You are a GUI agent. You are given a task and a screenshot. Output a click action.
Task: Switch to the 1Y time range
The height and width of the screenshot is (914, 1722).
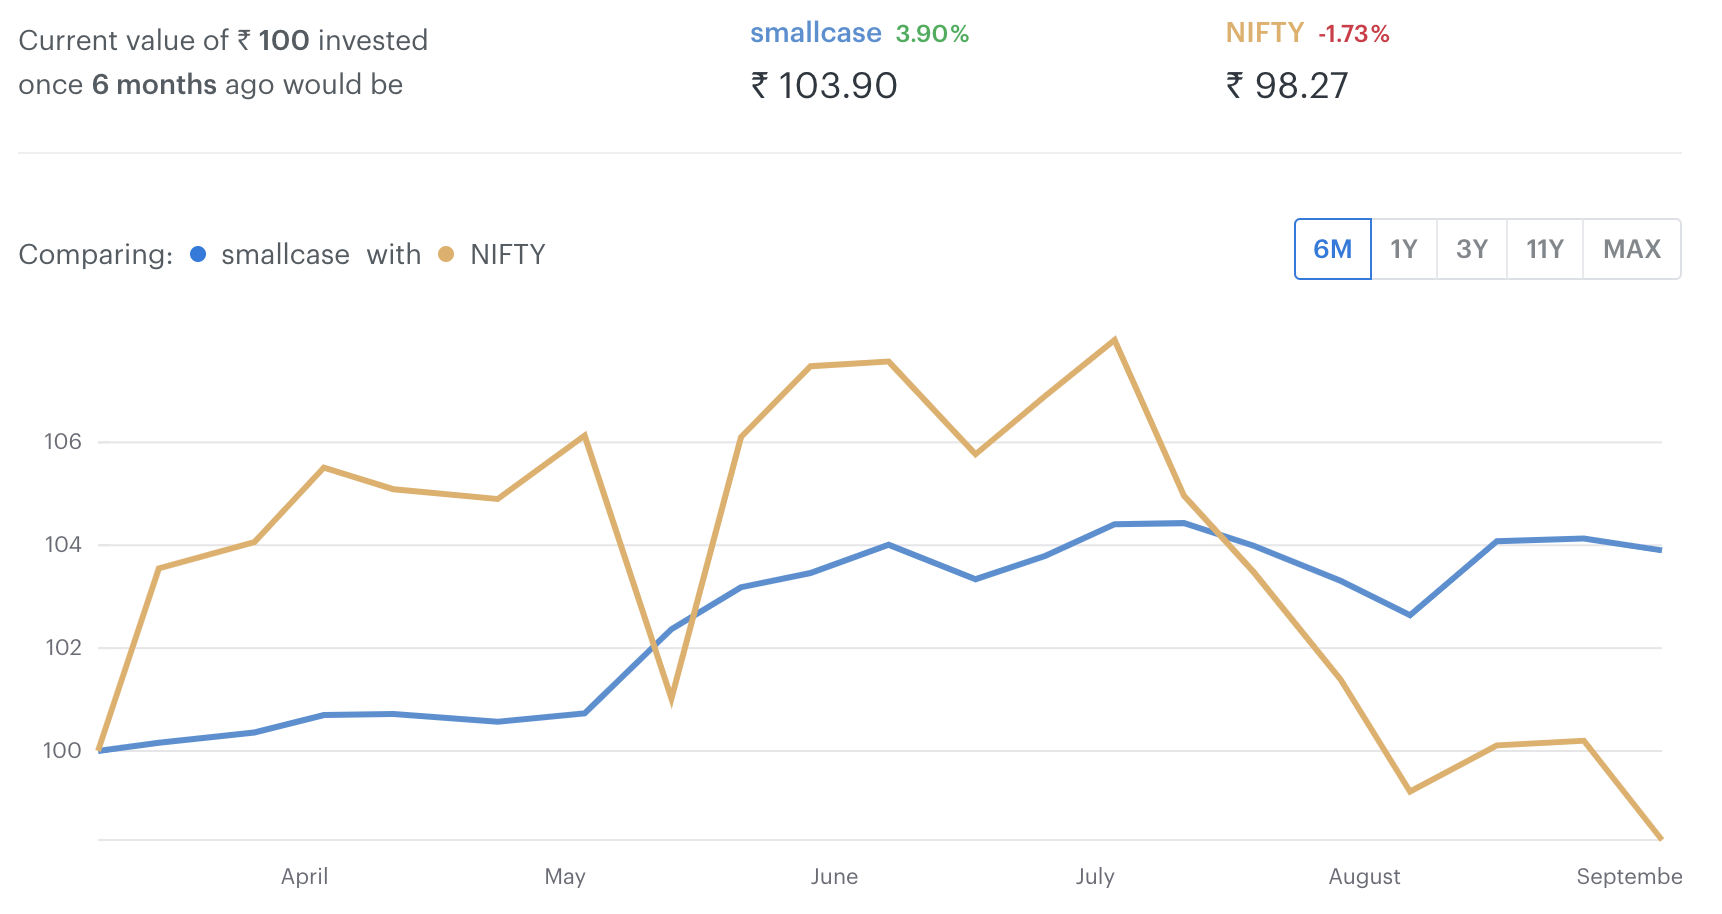pos(1404,249)
